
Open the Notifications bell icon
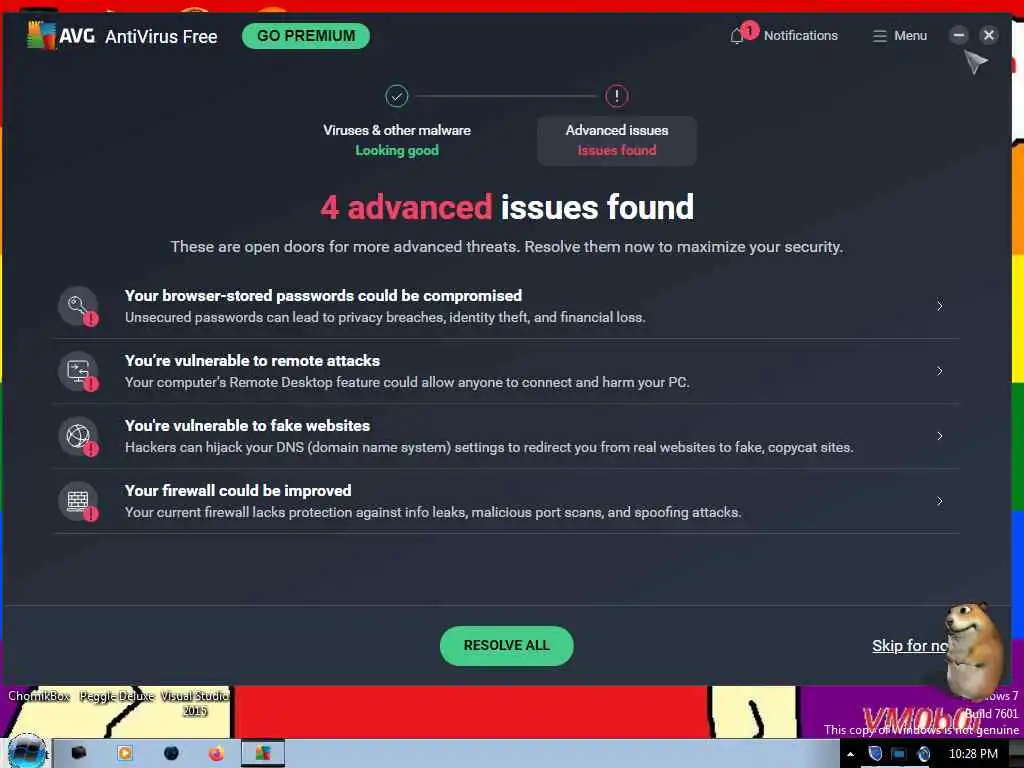(737, 36)
